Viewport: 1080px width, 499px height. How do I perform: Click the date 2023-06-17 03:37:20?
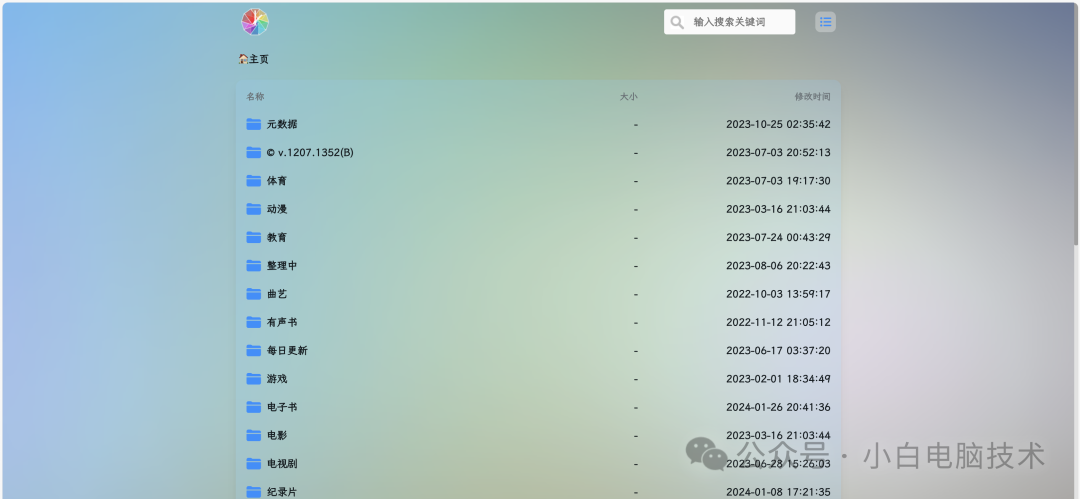pyautogui.click(x=778, y=350)
